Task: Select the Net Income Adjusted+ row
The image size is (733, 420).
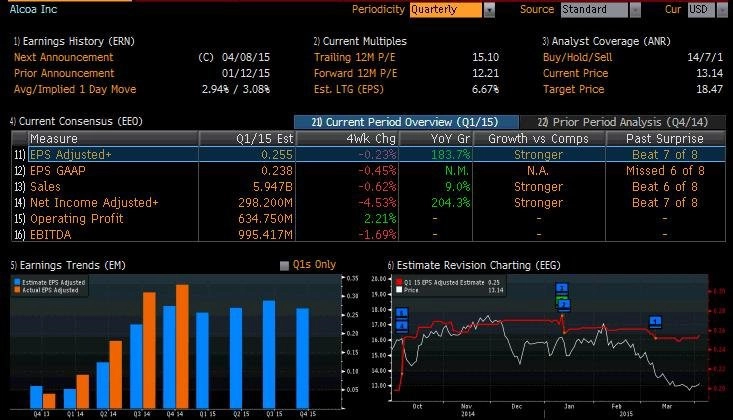Action: click(368, 203)
